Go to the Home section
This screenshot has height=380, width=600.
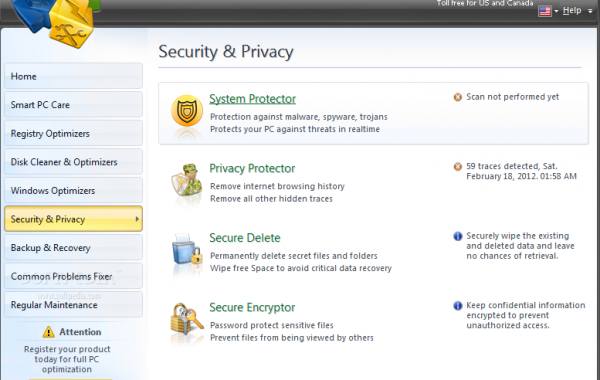click(x=73, y=76)
